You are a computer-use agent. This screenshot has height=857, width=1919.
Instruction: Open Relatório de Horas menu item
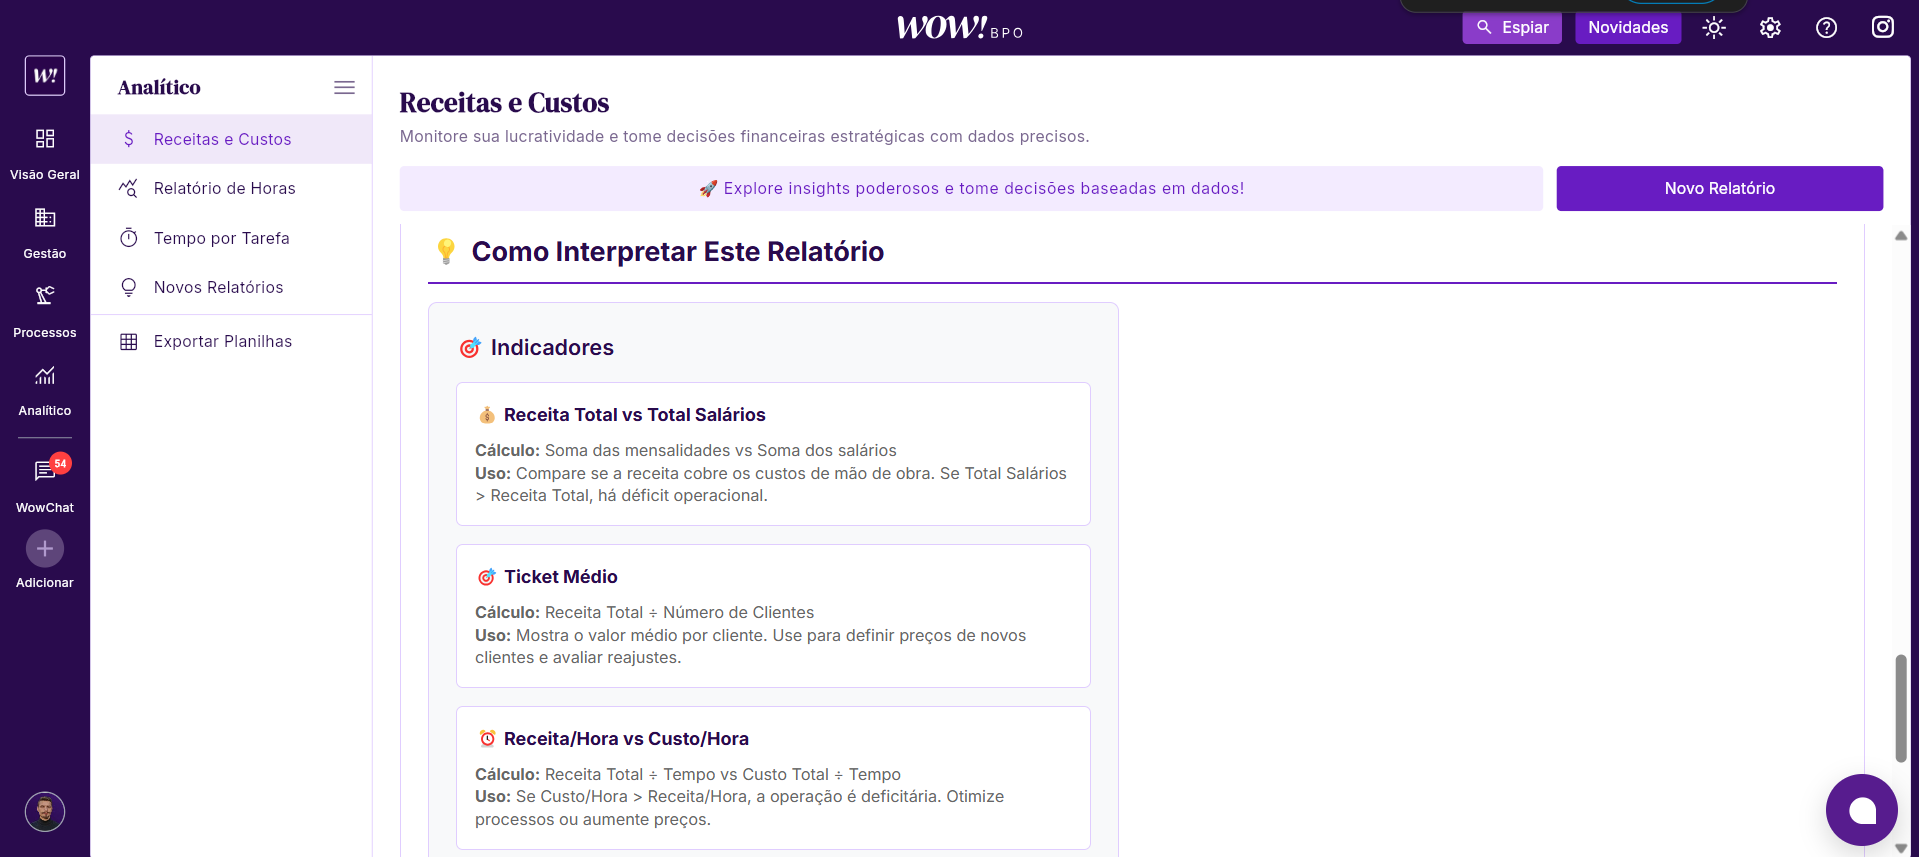224,188
